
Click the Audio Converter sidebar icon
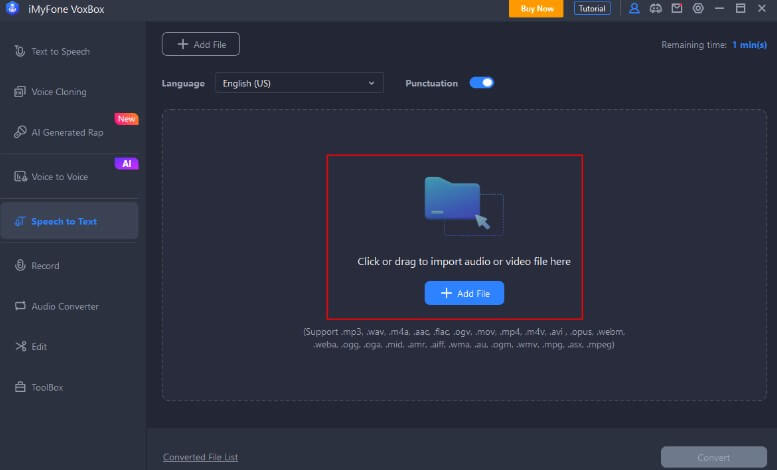point(20,306)
